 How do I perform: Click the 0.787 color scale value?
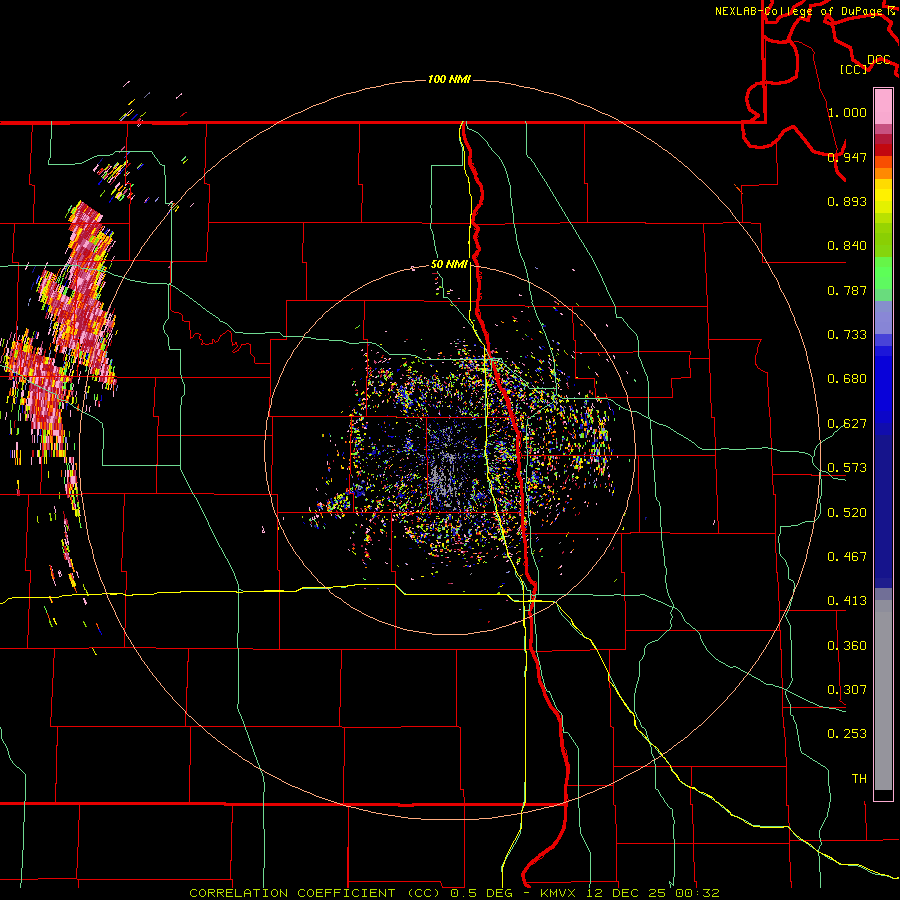pos(847,290)
